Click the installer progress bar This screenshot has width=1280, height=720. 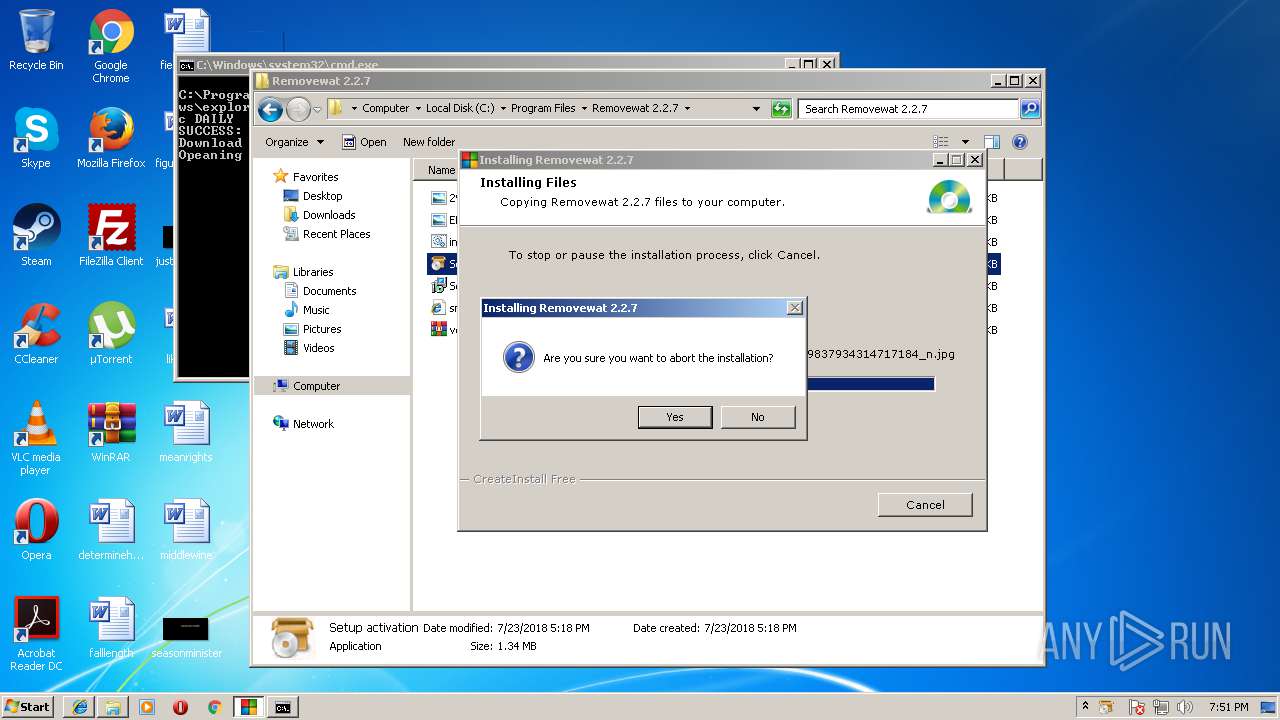(870, 384)
